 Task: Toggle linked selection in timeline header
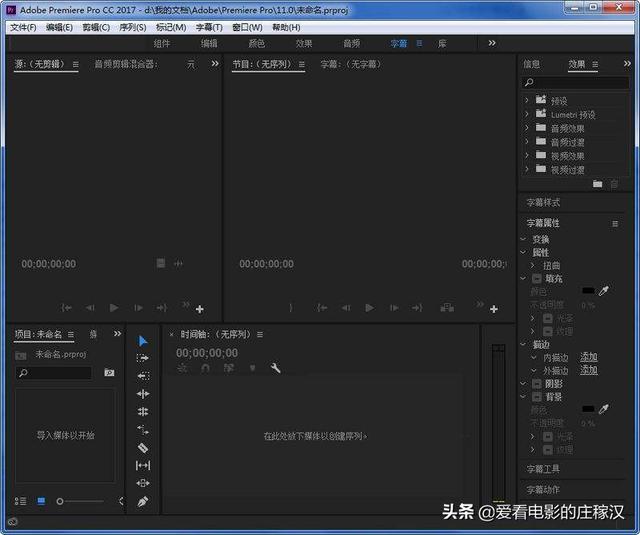[x=229, y=369]
